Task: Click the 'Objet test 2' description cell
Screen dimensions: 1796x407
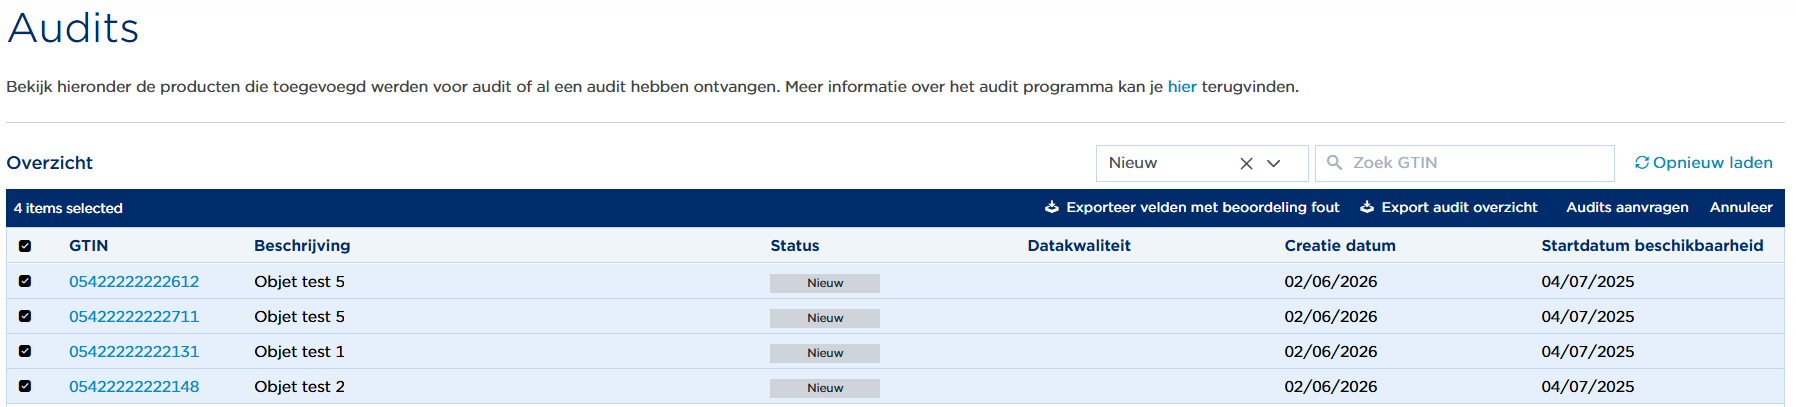Action: [x=299, y=387]
